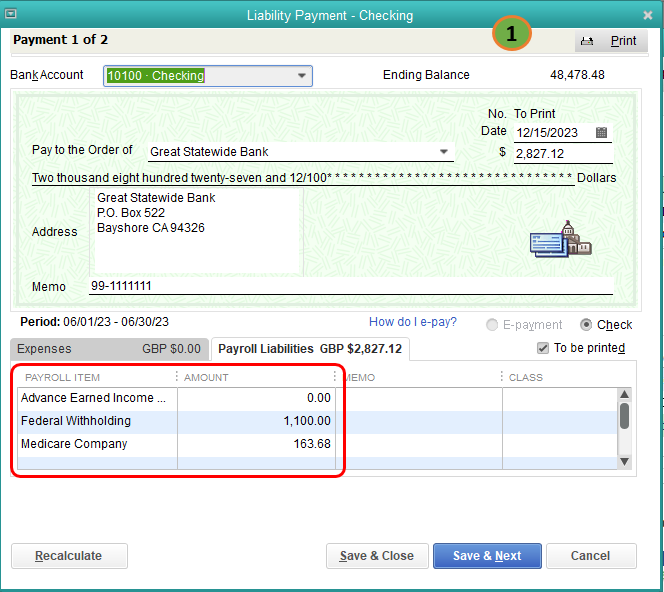
Task: Click the AMOUNT column header
Action: click(x=206, y=377)
